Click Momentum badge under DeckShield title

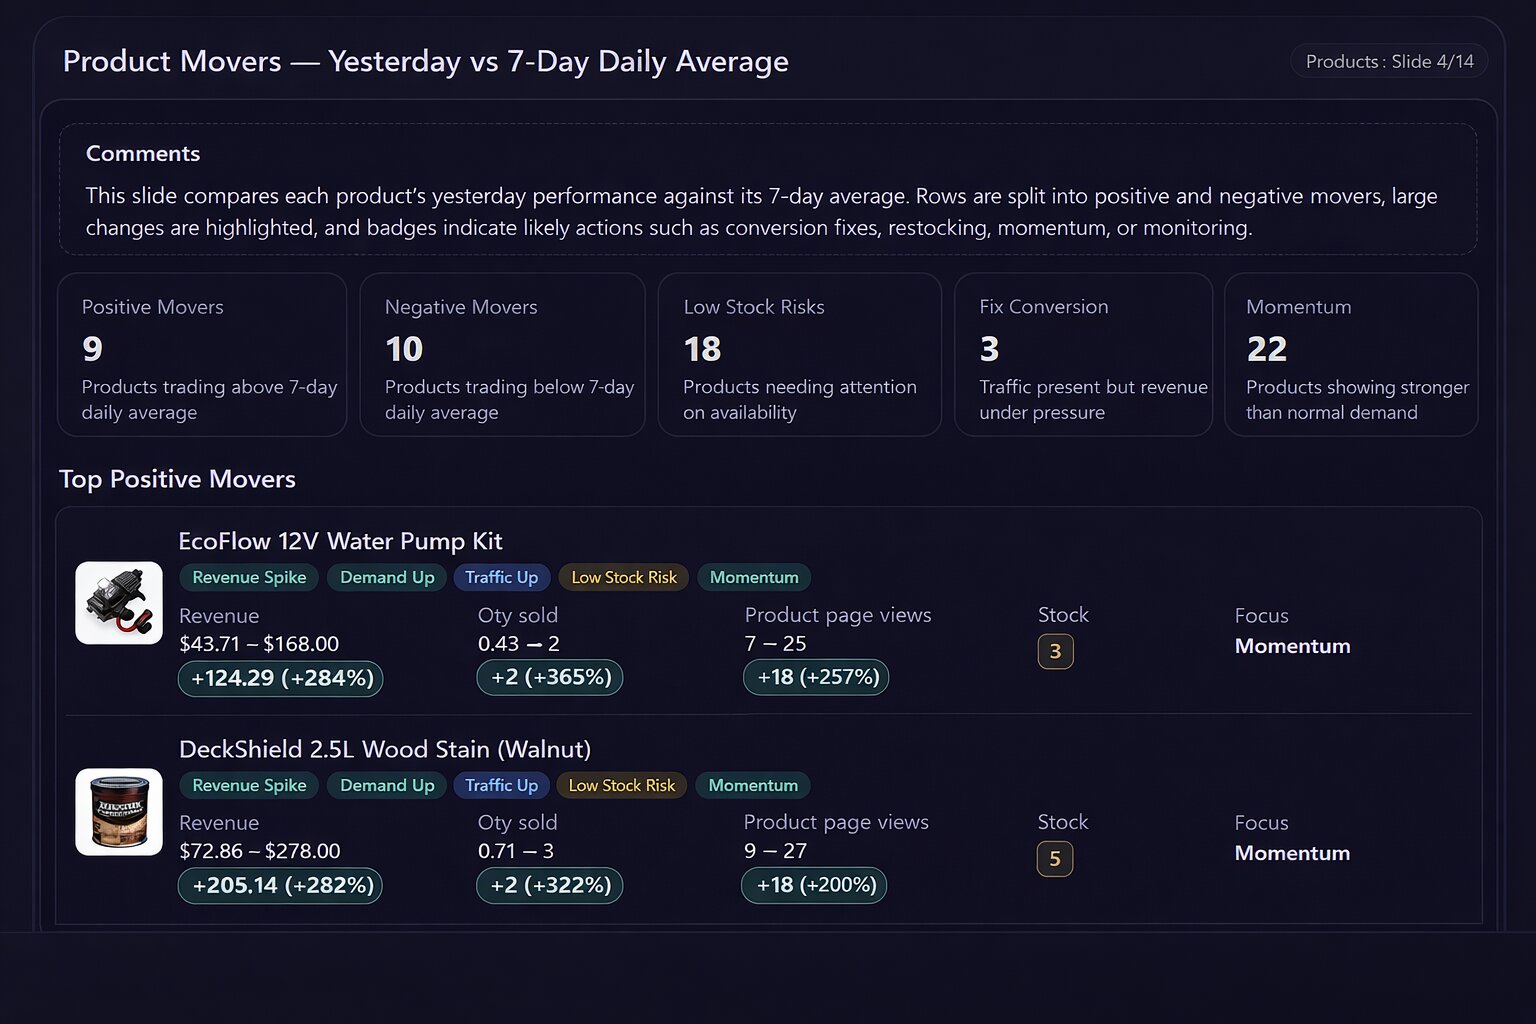tap(753, 785)
